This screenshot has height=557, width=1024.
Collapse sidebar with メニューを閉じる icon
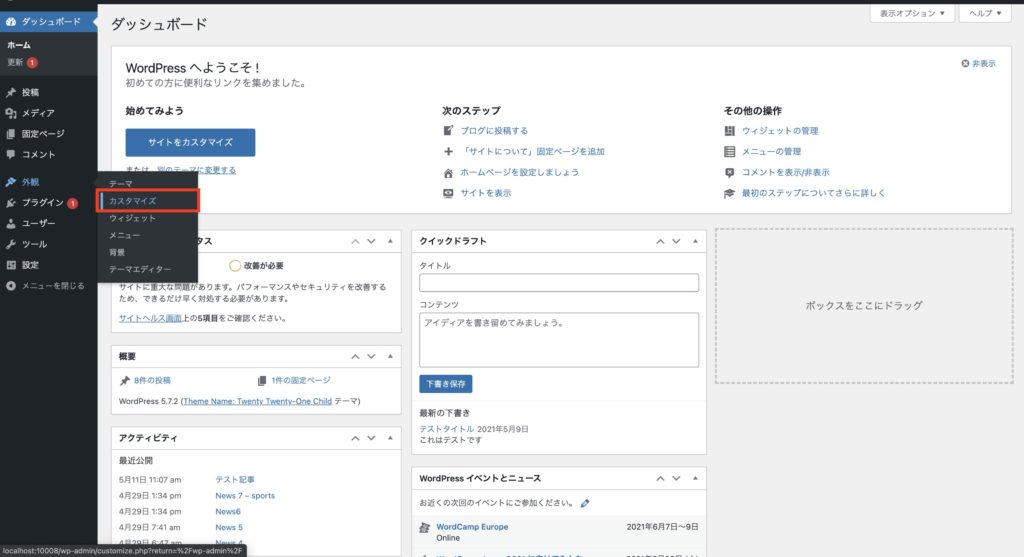11,286
